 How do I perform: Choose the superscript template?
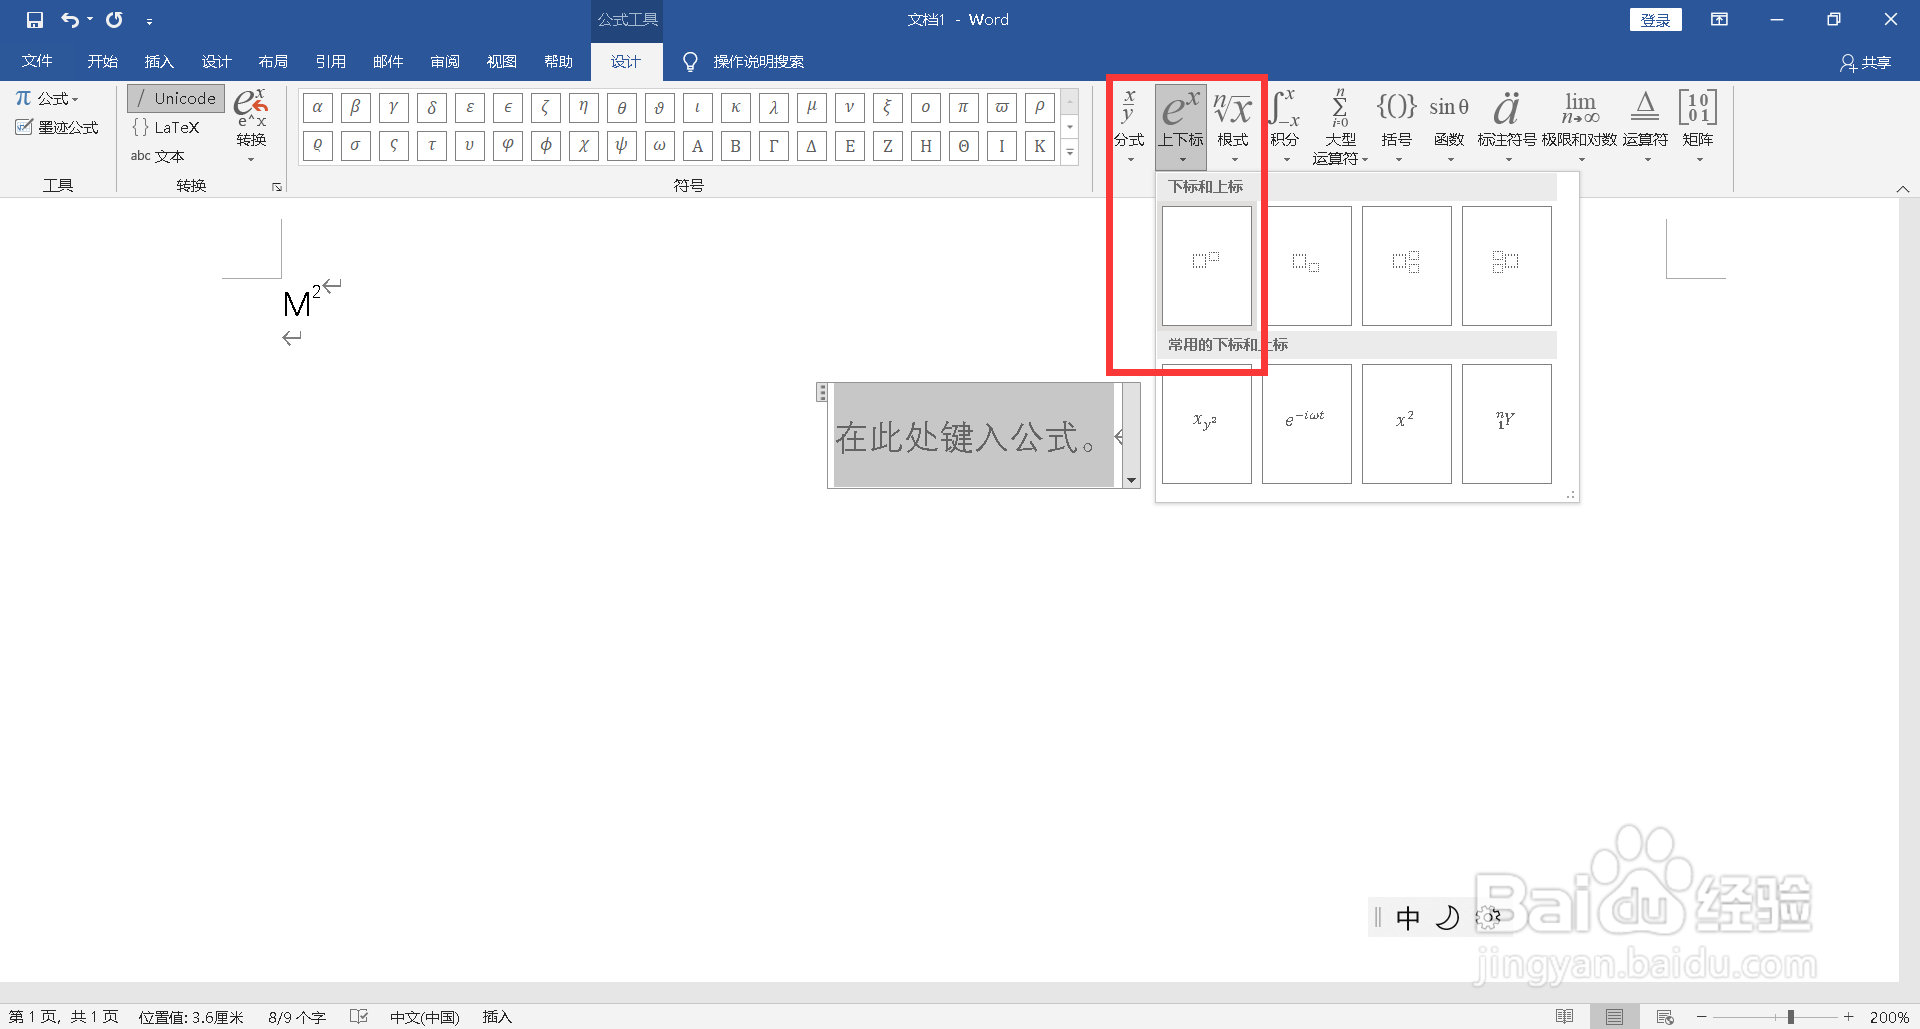point(1207,266)
